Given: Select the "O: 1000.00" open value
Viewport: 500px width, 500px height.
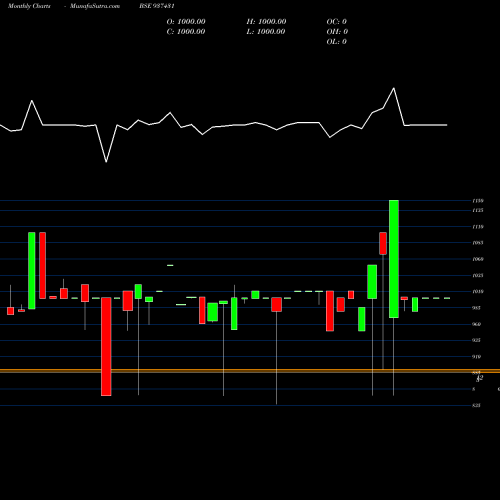Looking at the screenshot, I should pos(186,22).
